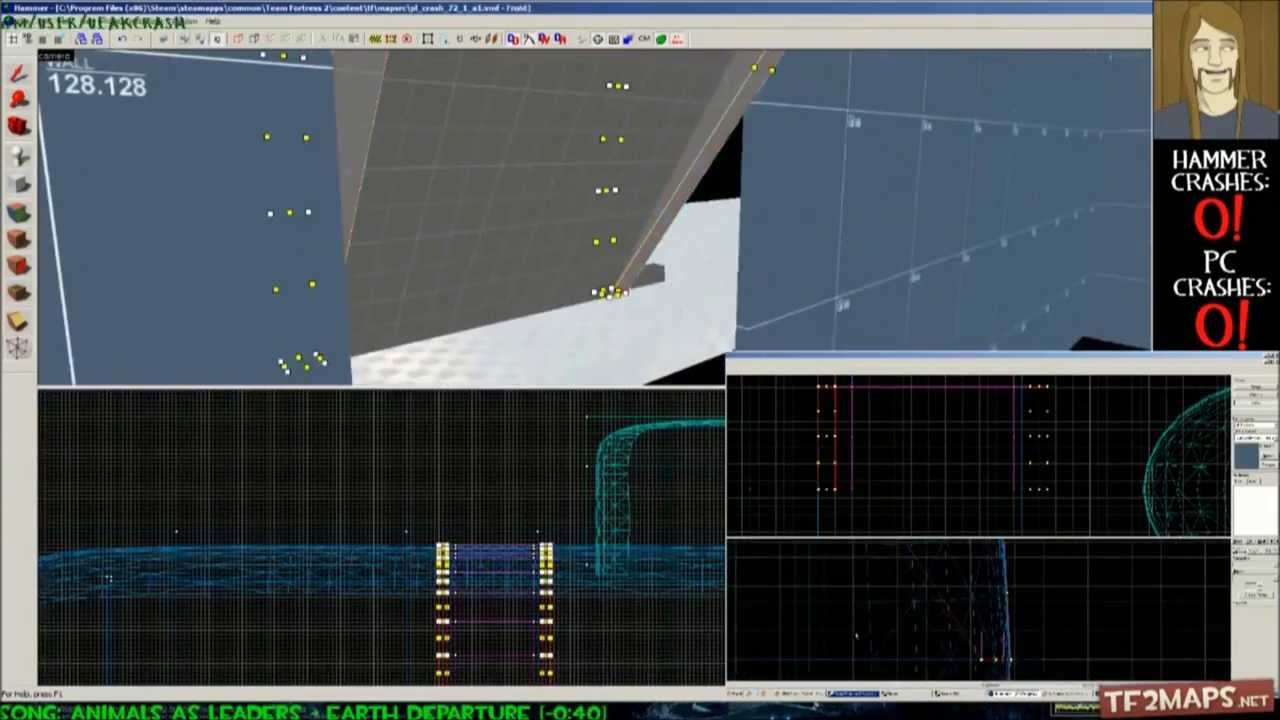Click the camera label in 3D view
Screen dimensions: 1280x720
57,56
